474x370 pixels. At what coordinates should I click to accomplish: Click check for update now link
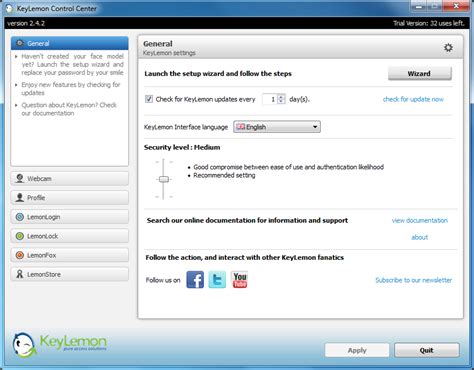coord(413,99)
